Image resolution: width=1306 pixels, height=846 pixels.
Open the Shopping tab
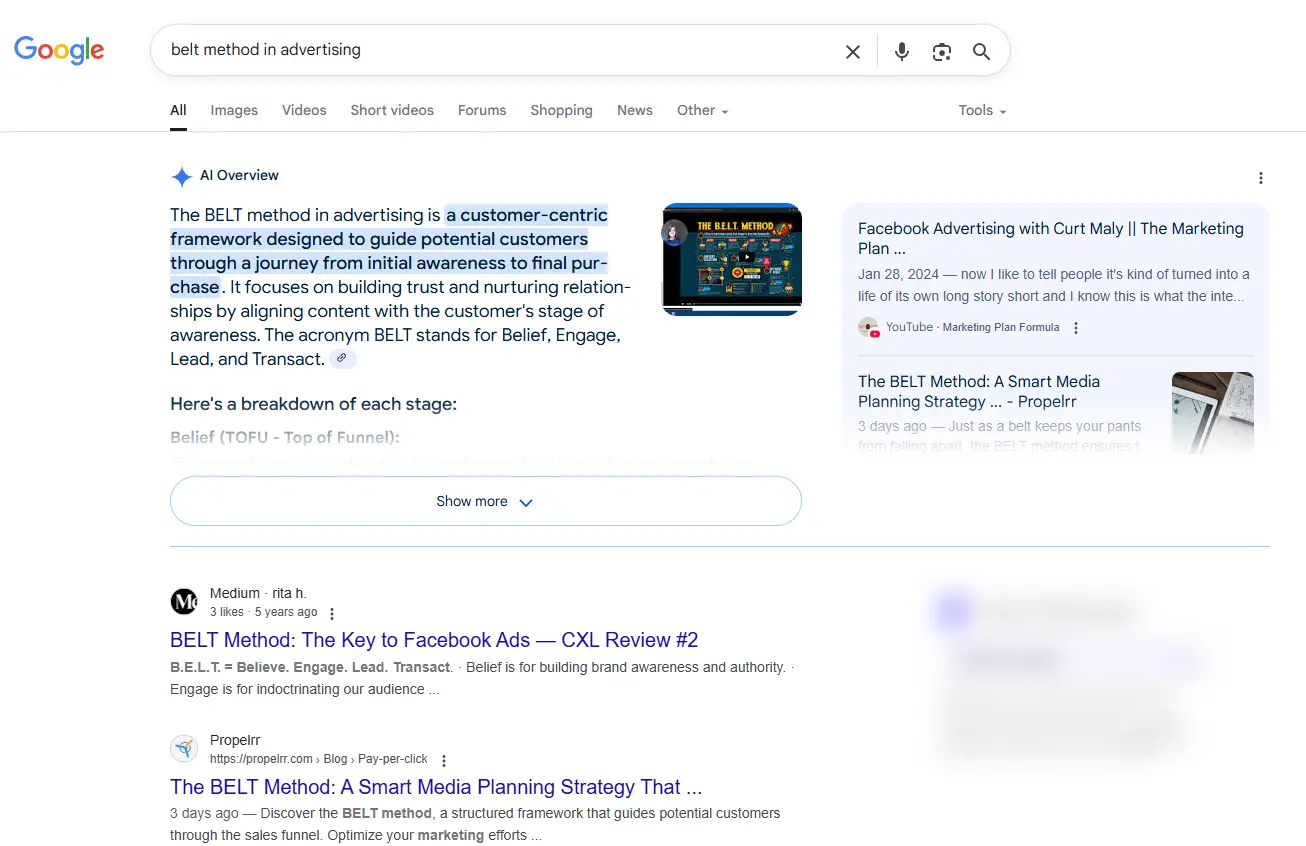pyautogui.click(x=561, y=110)
